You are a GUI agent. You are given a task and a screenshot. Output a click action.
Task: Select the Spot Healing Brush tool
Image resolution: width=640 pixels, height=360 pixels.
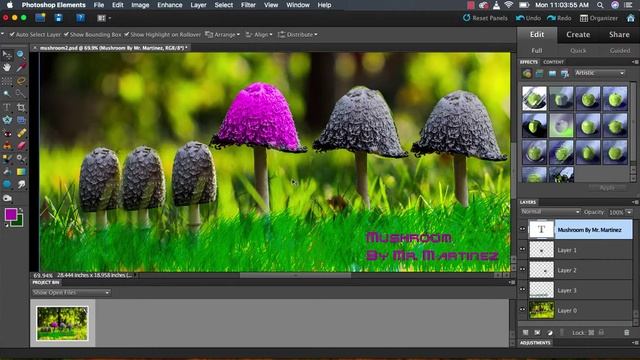point(21,133)
